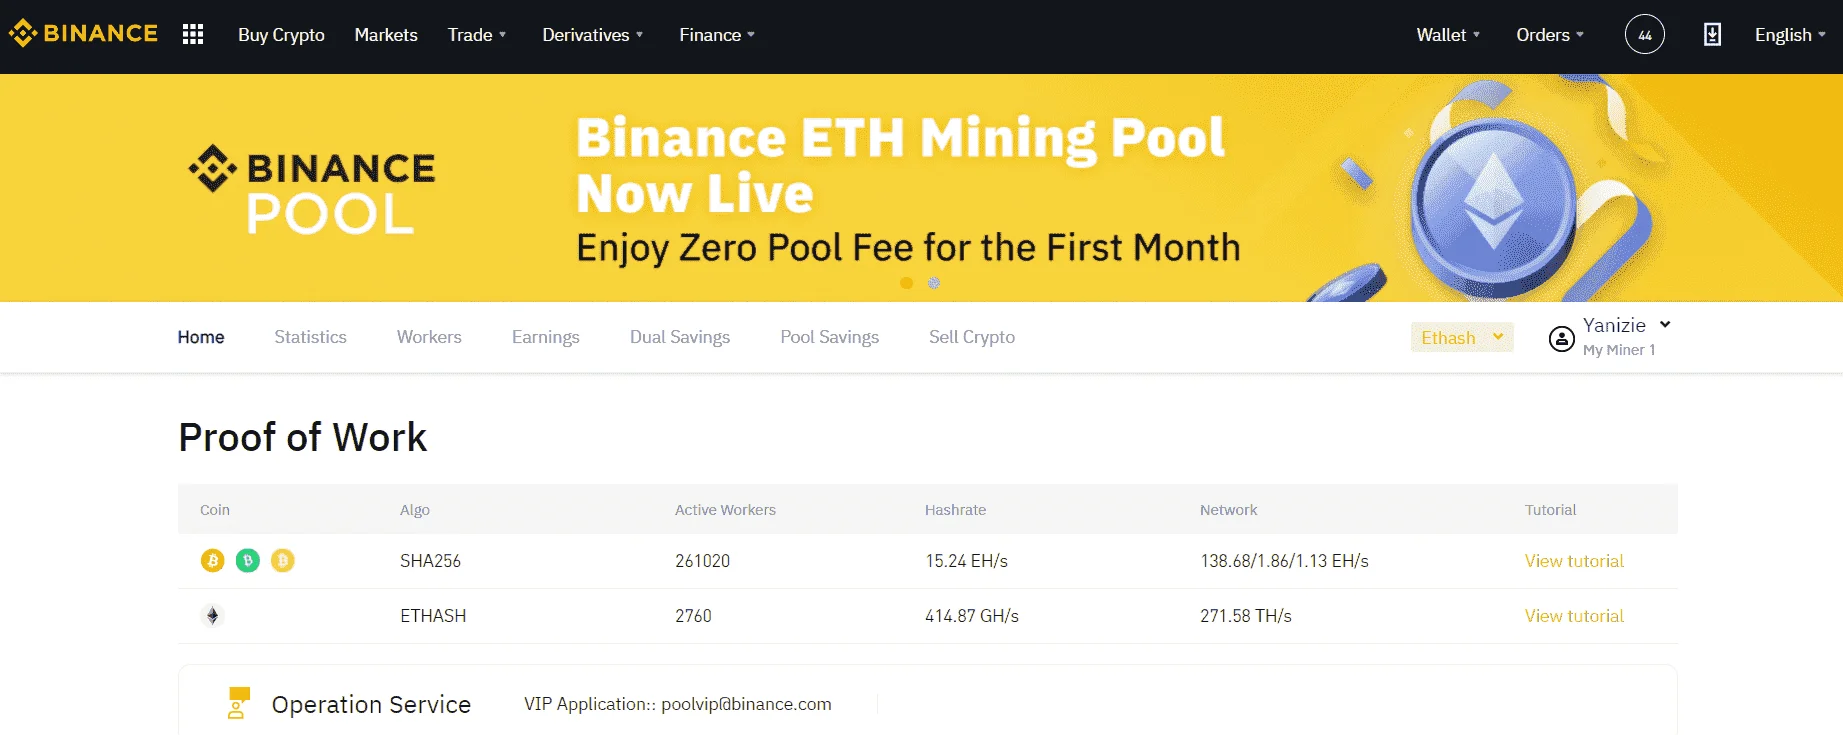Image resolution: width=1843 pixels, height=735 pixels.
Task: View tutorial for SHA256 row
Action: (1574, 561)
